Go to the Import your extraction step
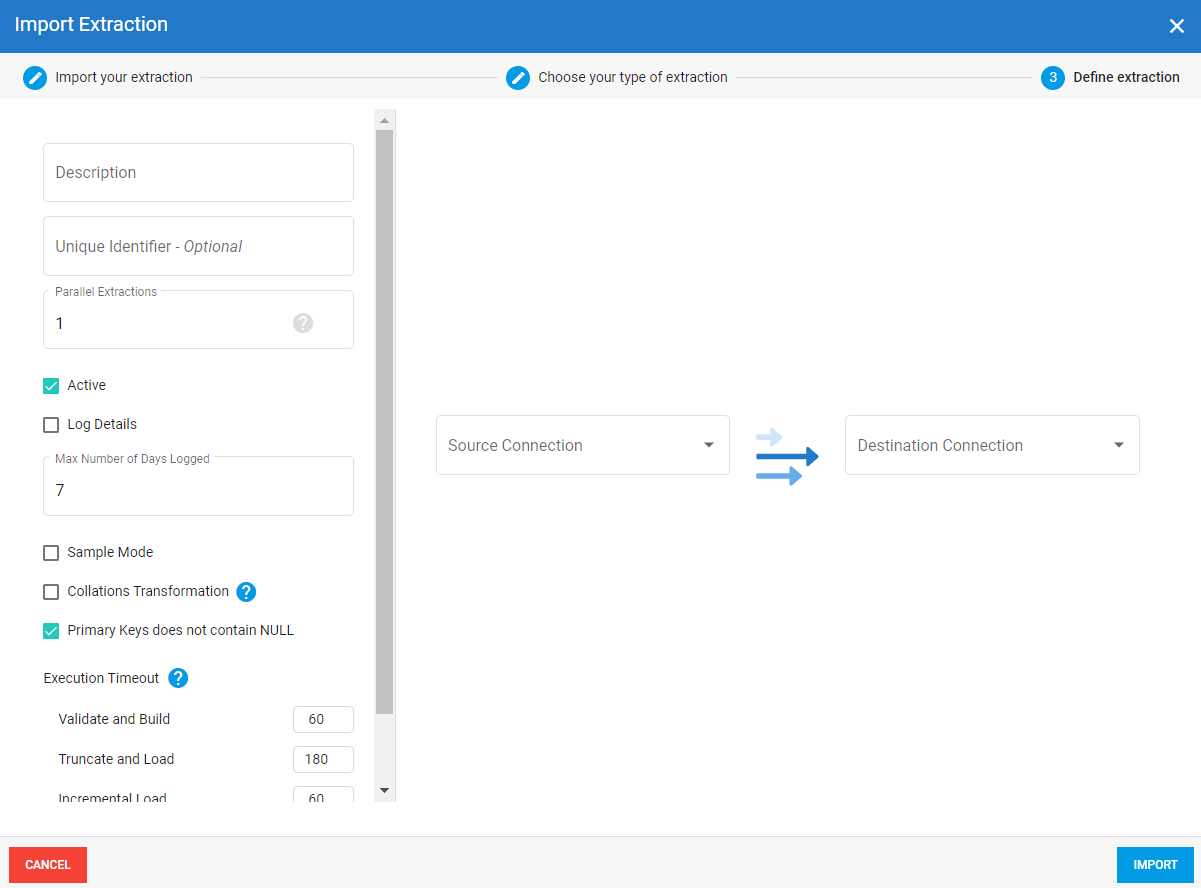 pos(124,78)
